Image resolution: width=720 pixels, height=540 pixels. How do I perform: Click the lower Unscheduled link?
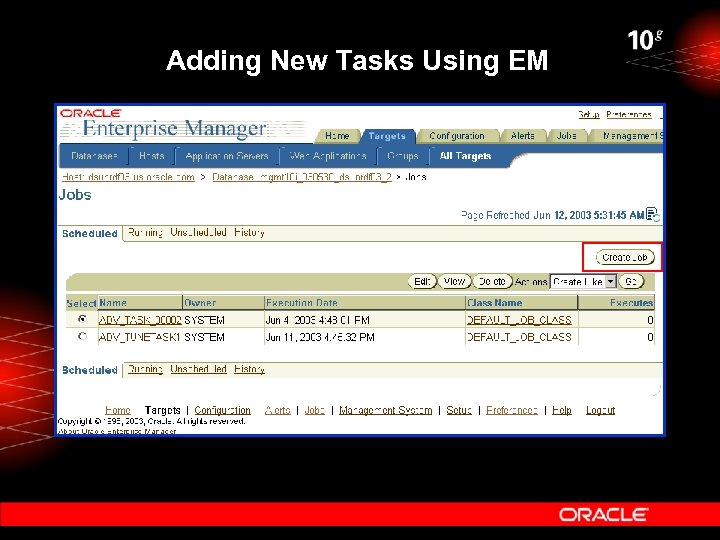198,369
